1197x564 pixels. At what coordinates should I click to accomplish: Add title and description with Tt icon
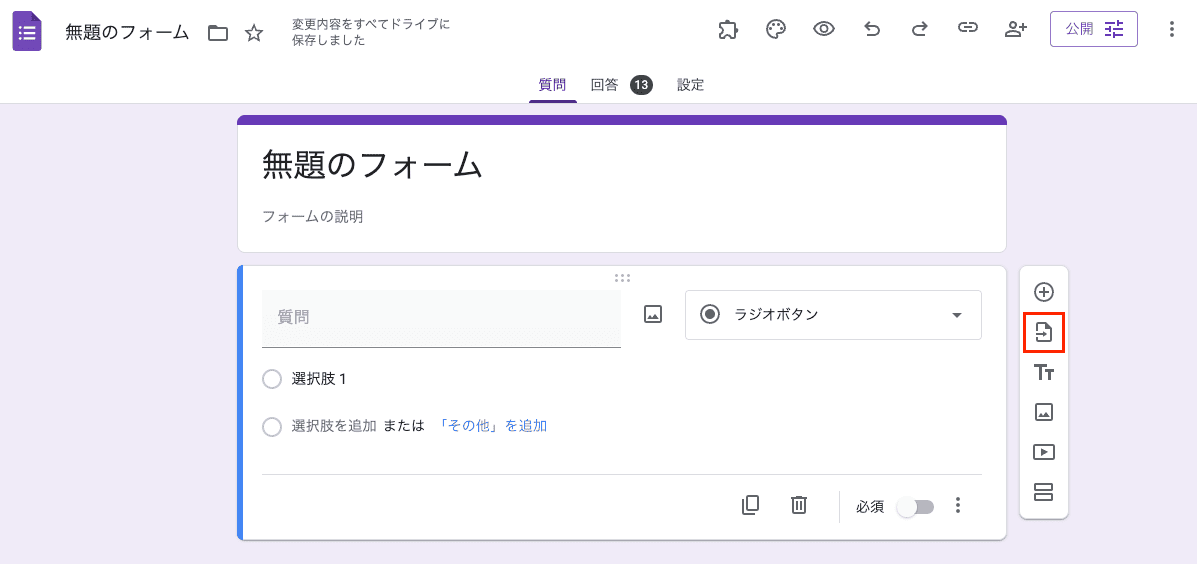pos(1044,372)
